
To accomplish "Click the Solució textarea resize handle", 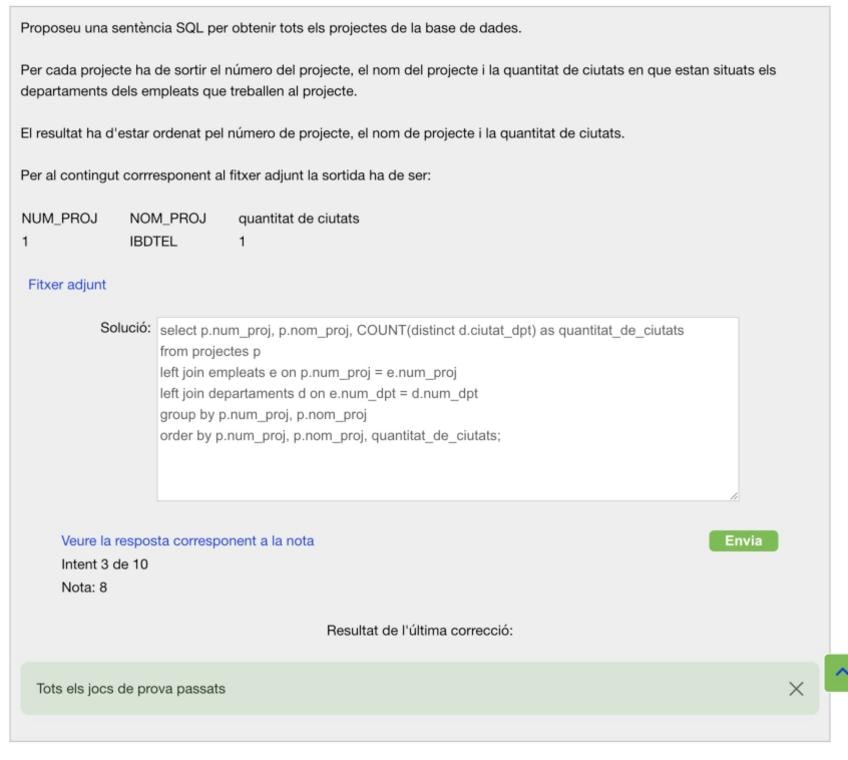I will (733, 495).
